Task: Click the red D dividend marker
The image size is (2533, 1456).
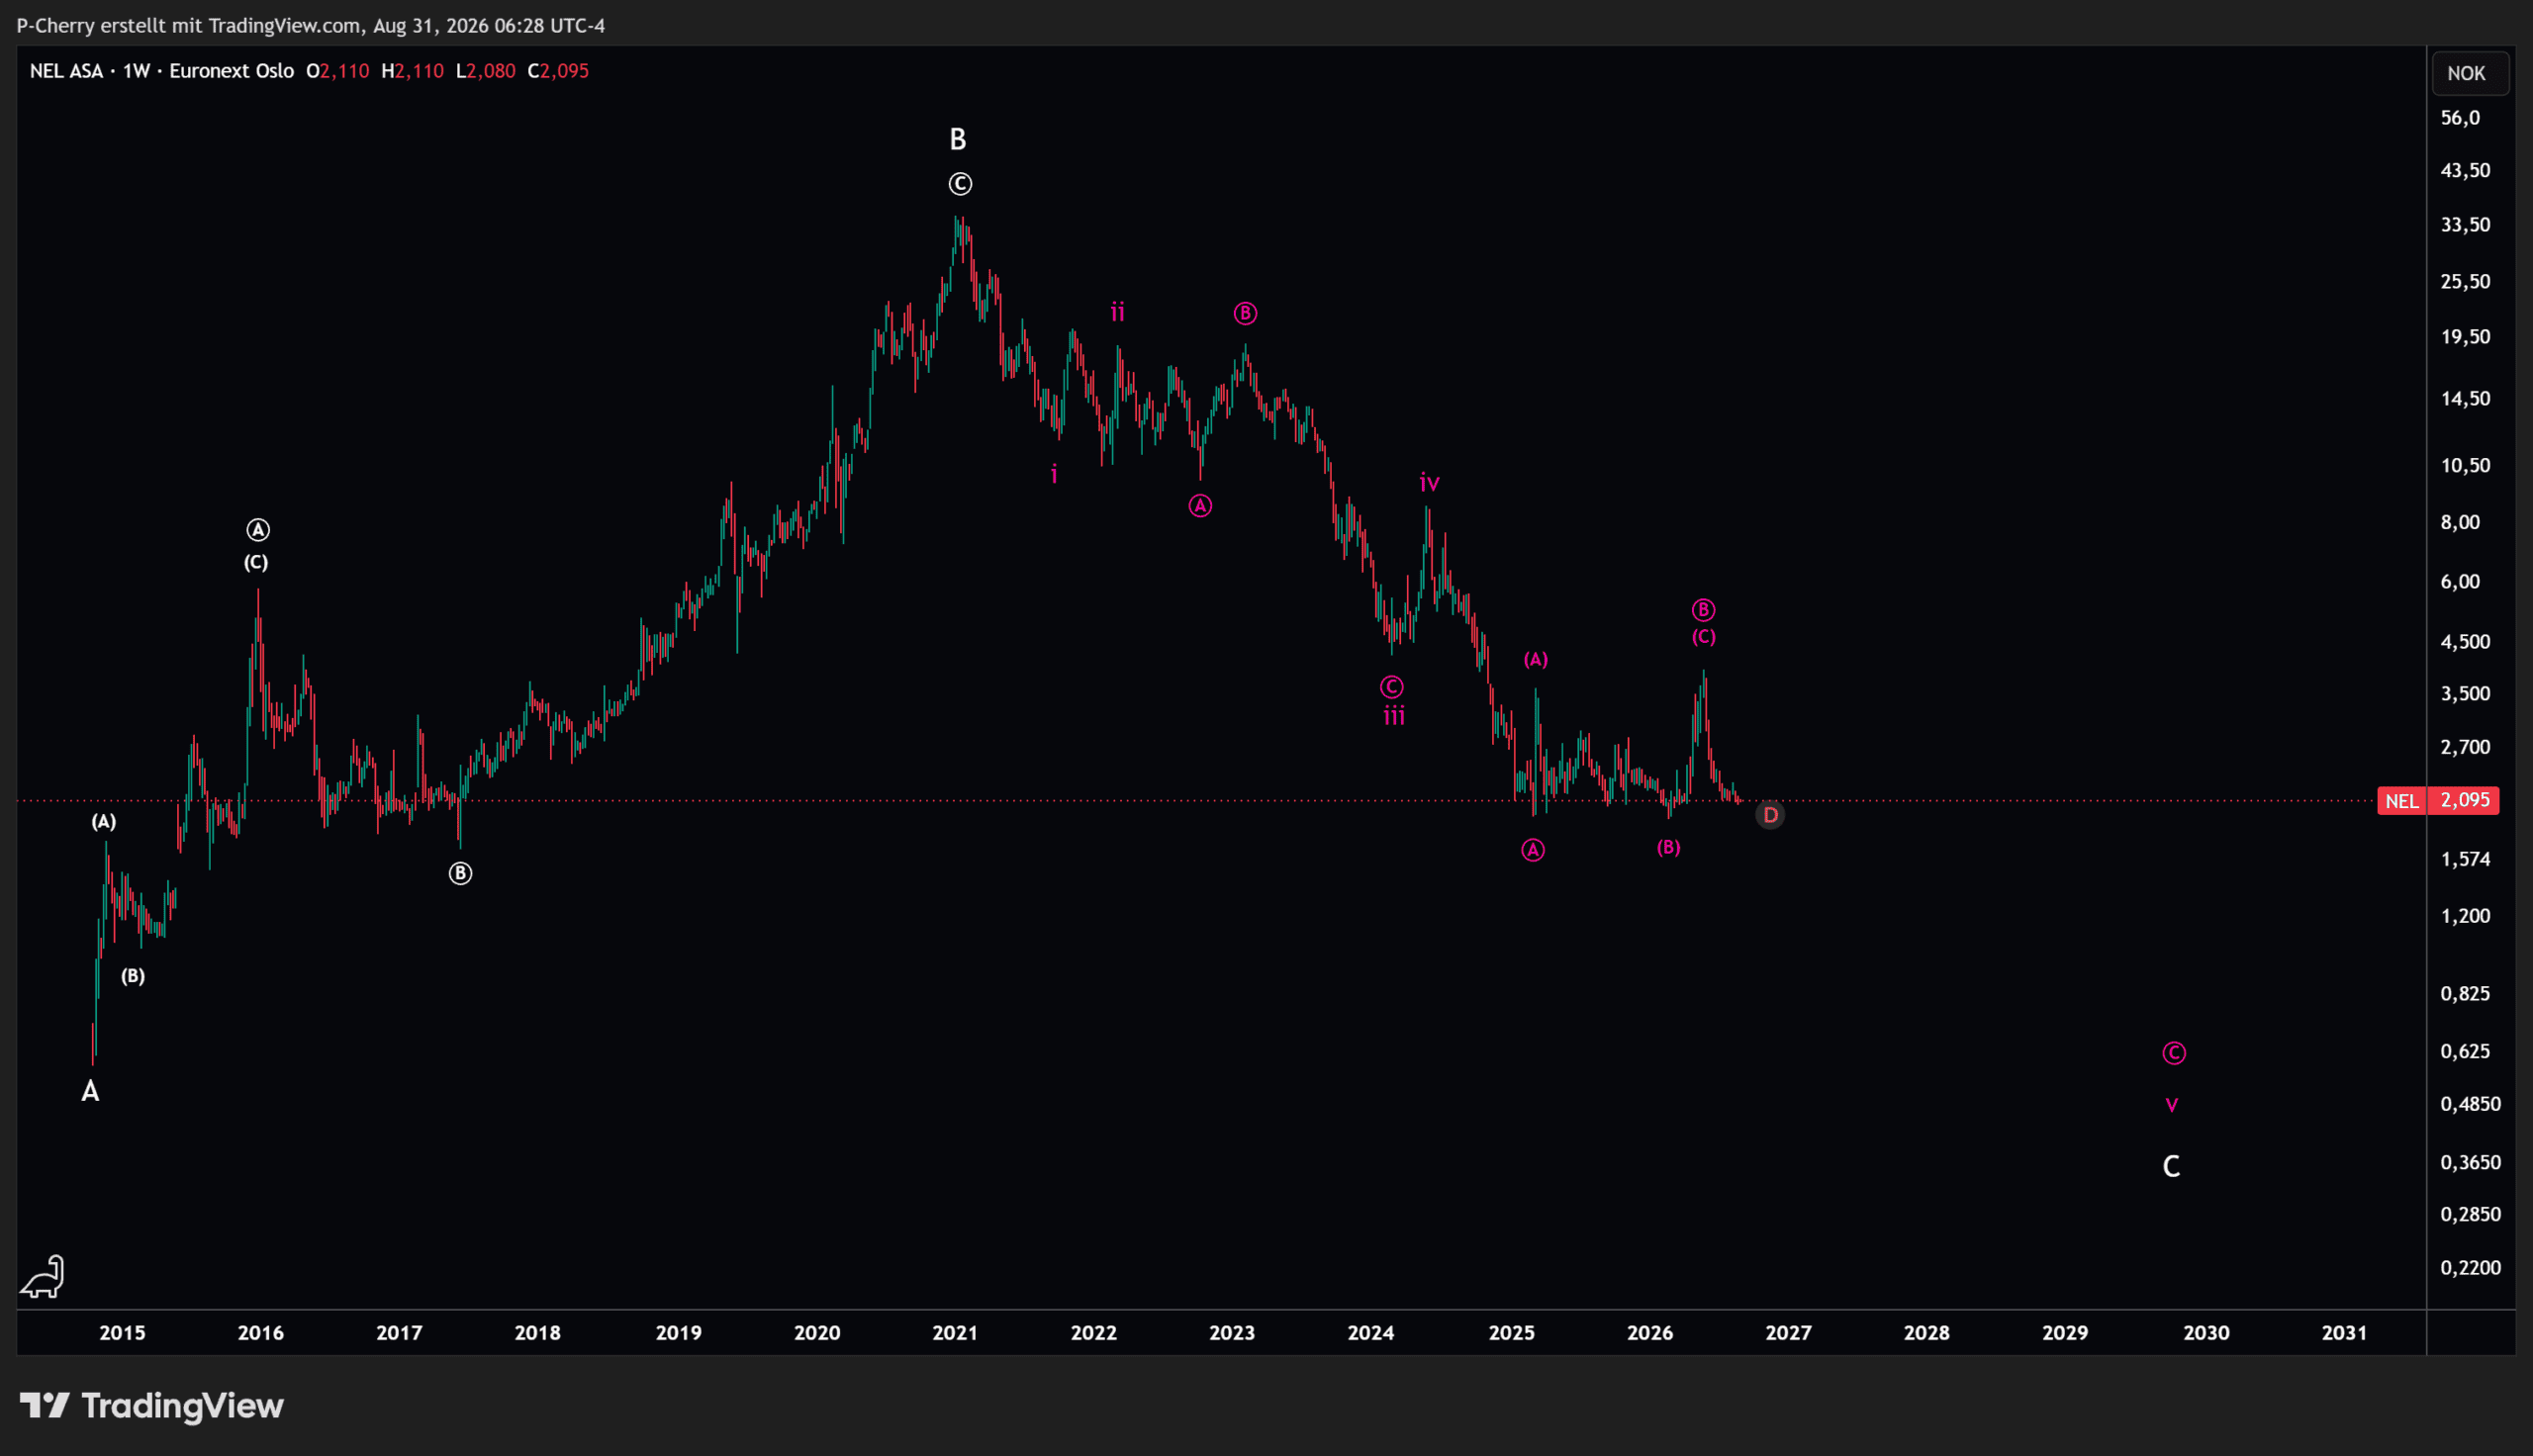Action: 1770,815
